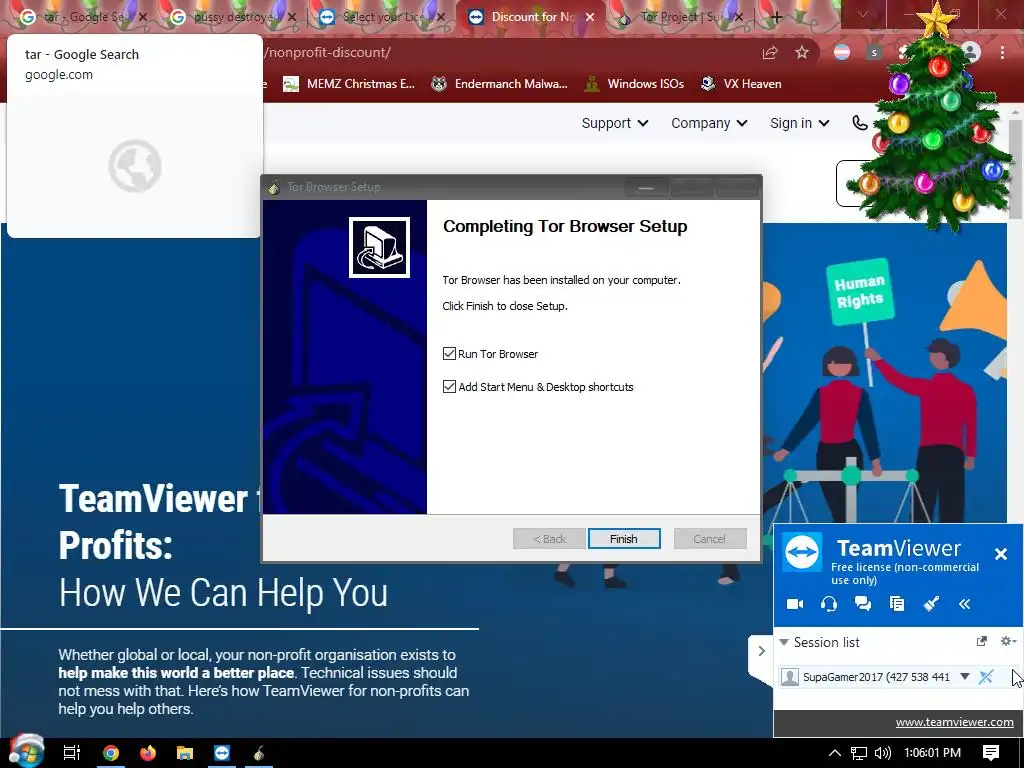Click the page vertical scrollbar
Image resolution: width=1024 pixels, height=768 pixels.
pos(1016,168)
